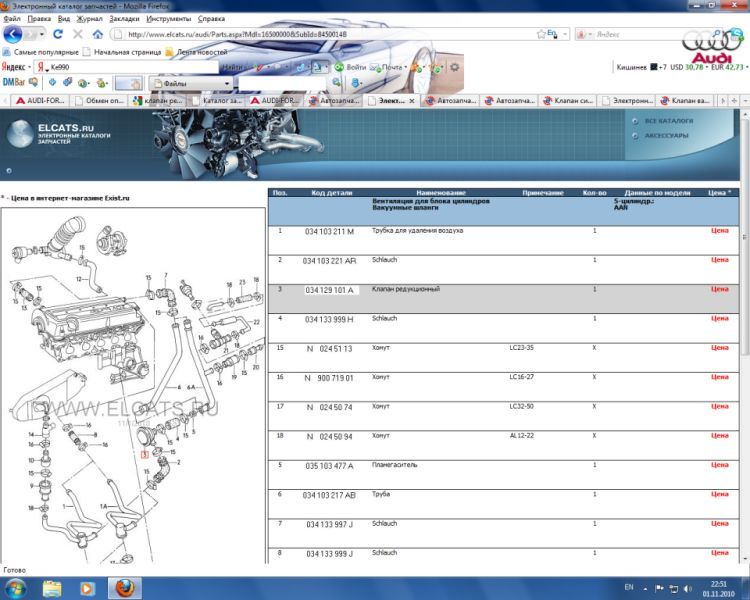Click Войти on the Yandex bar

[x=351, y=67]
